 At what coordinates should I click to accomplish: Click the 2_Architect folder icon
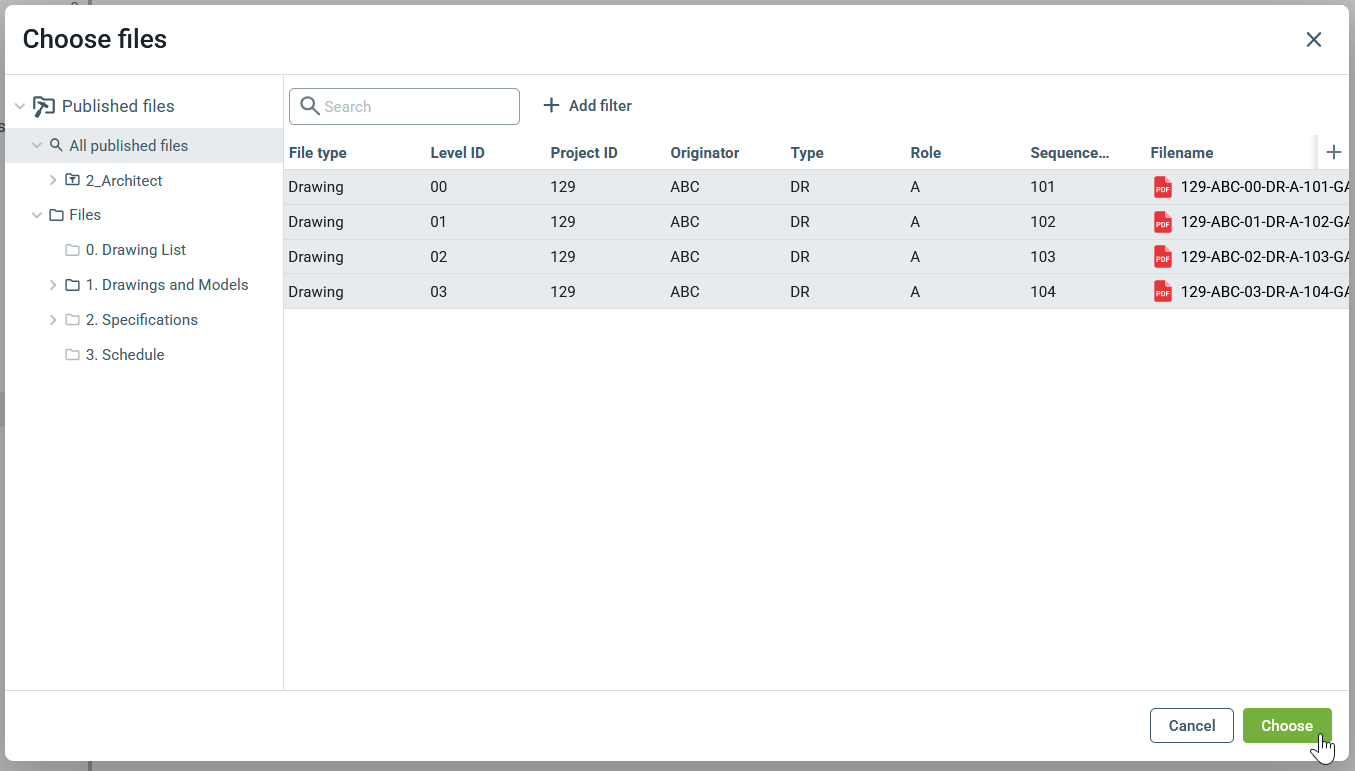click(x=72, y=181)
